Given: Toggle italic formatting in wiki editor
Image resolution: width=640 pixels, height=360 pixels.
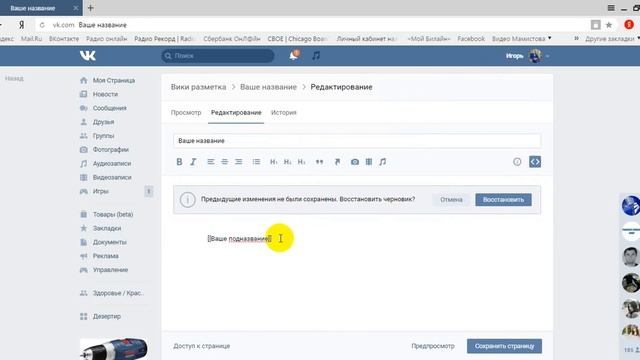Looking at the screenshot, I should point(193,162).
